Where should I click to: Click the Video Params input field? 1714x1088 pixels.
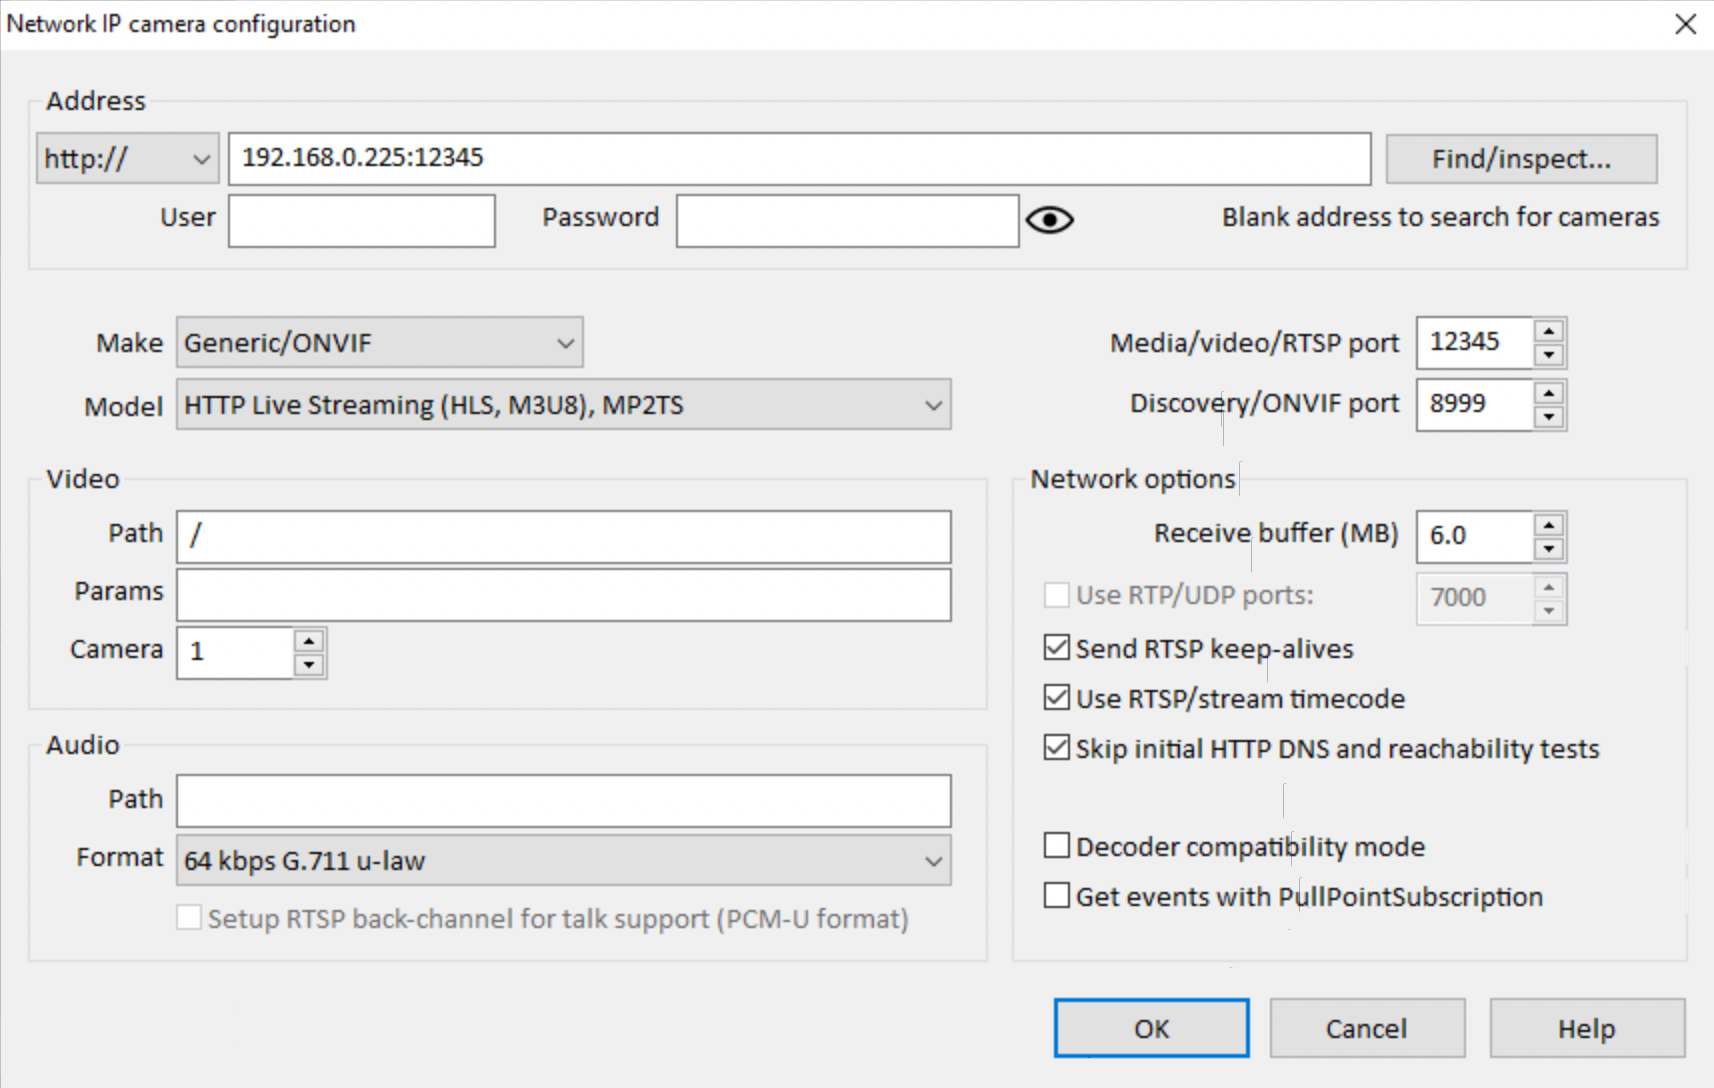(564, 595)
